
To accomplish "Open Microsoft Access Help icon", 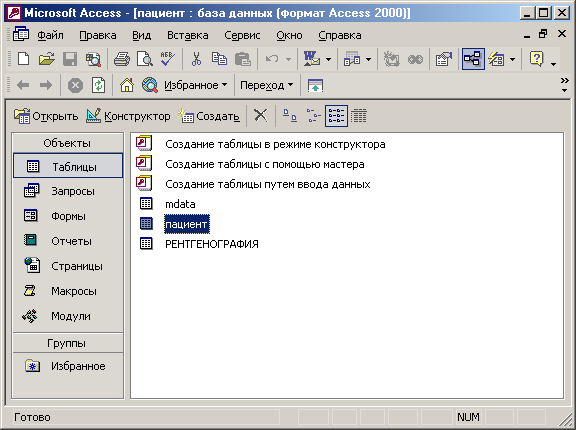I will [536, 59].
